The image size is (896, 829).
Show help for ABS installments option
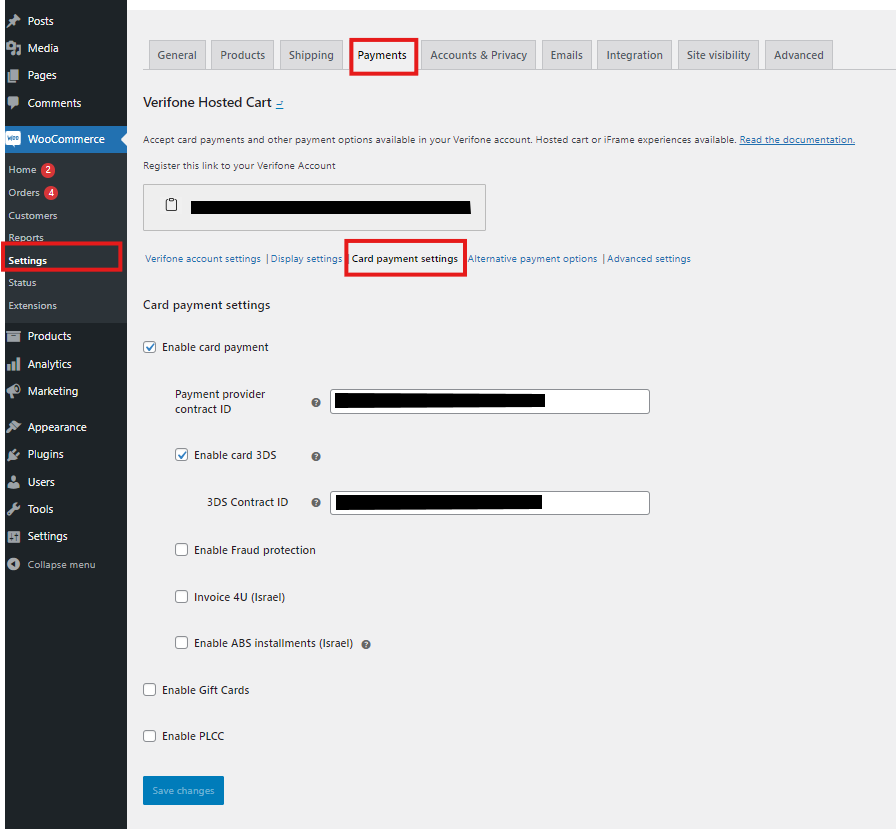(x=366, y=644)
